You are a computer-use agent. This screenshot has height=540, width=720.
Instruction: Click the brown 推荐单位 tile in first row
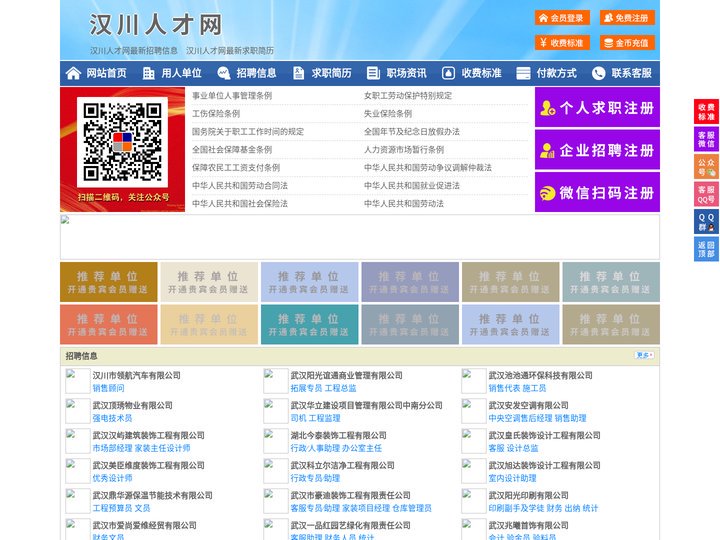click(109, 282)
